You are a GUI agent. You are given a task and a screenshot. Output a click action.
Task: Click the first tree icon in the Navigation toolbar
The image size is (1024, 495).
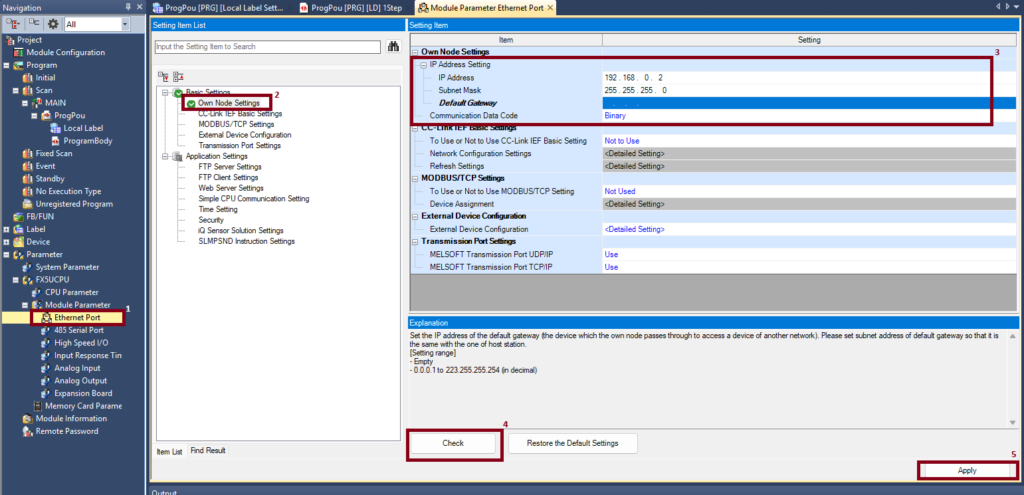tap(11, 23)
